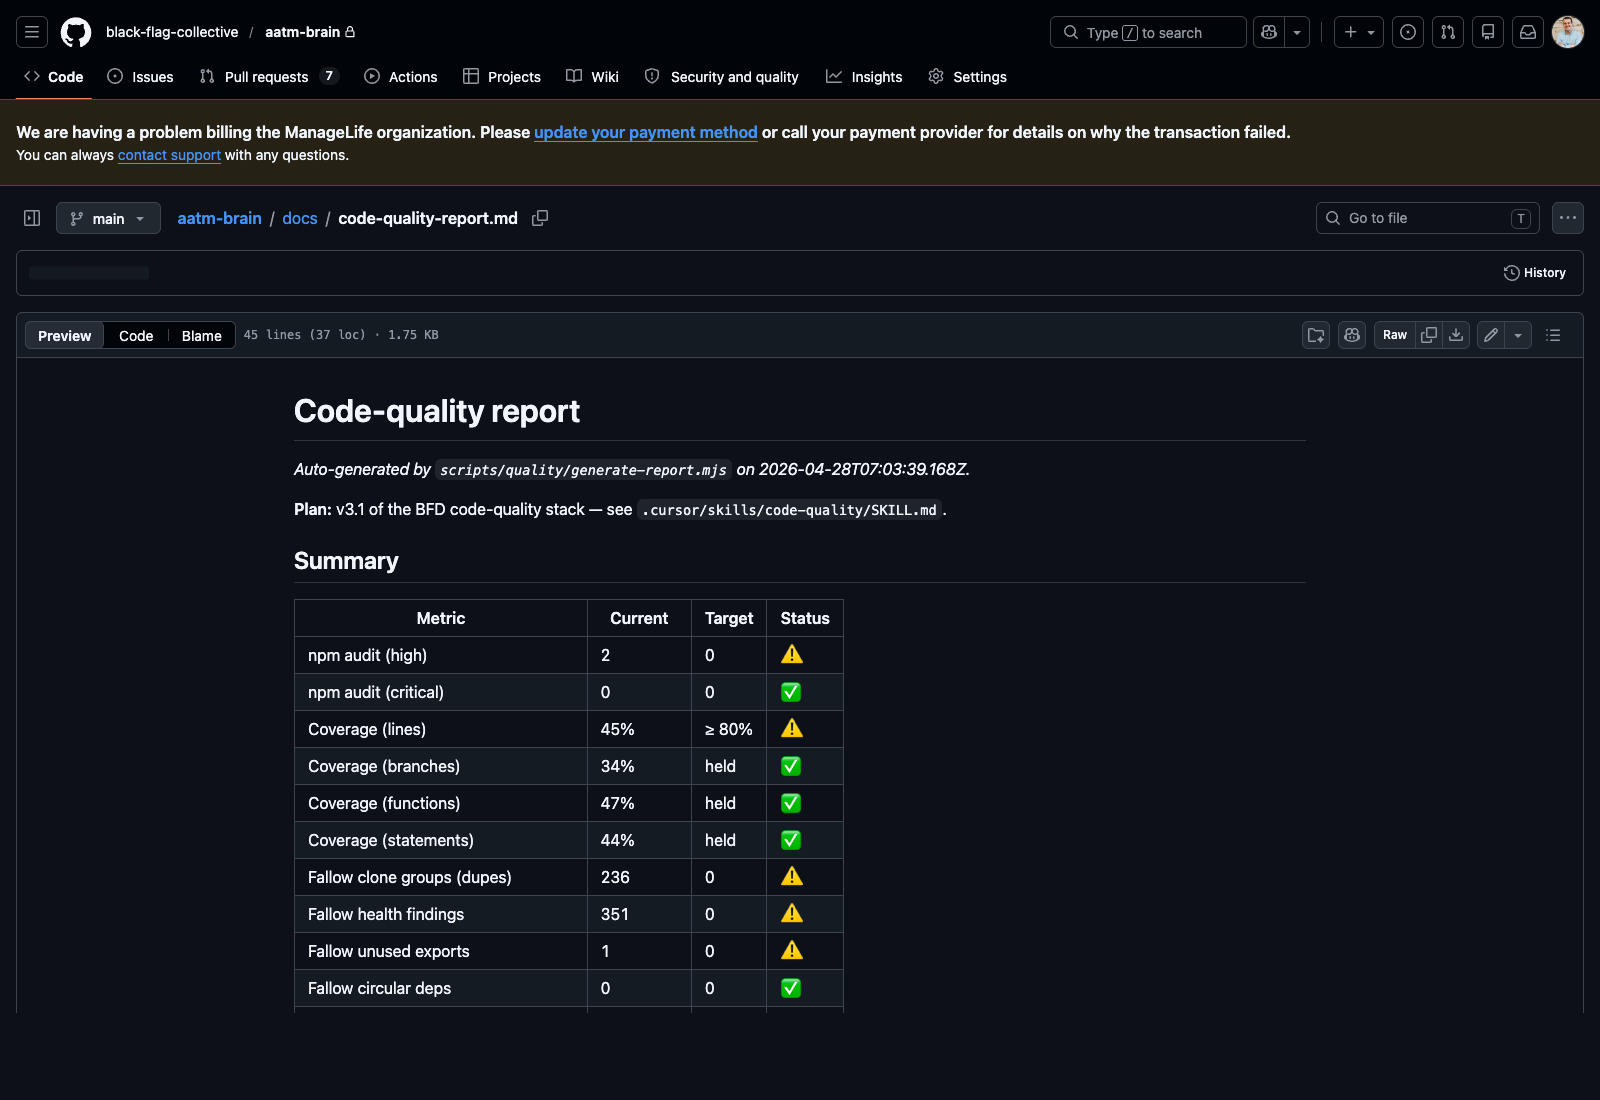View the file History
1600x1100 pixels.
coord(1534,272)
